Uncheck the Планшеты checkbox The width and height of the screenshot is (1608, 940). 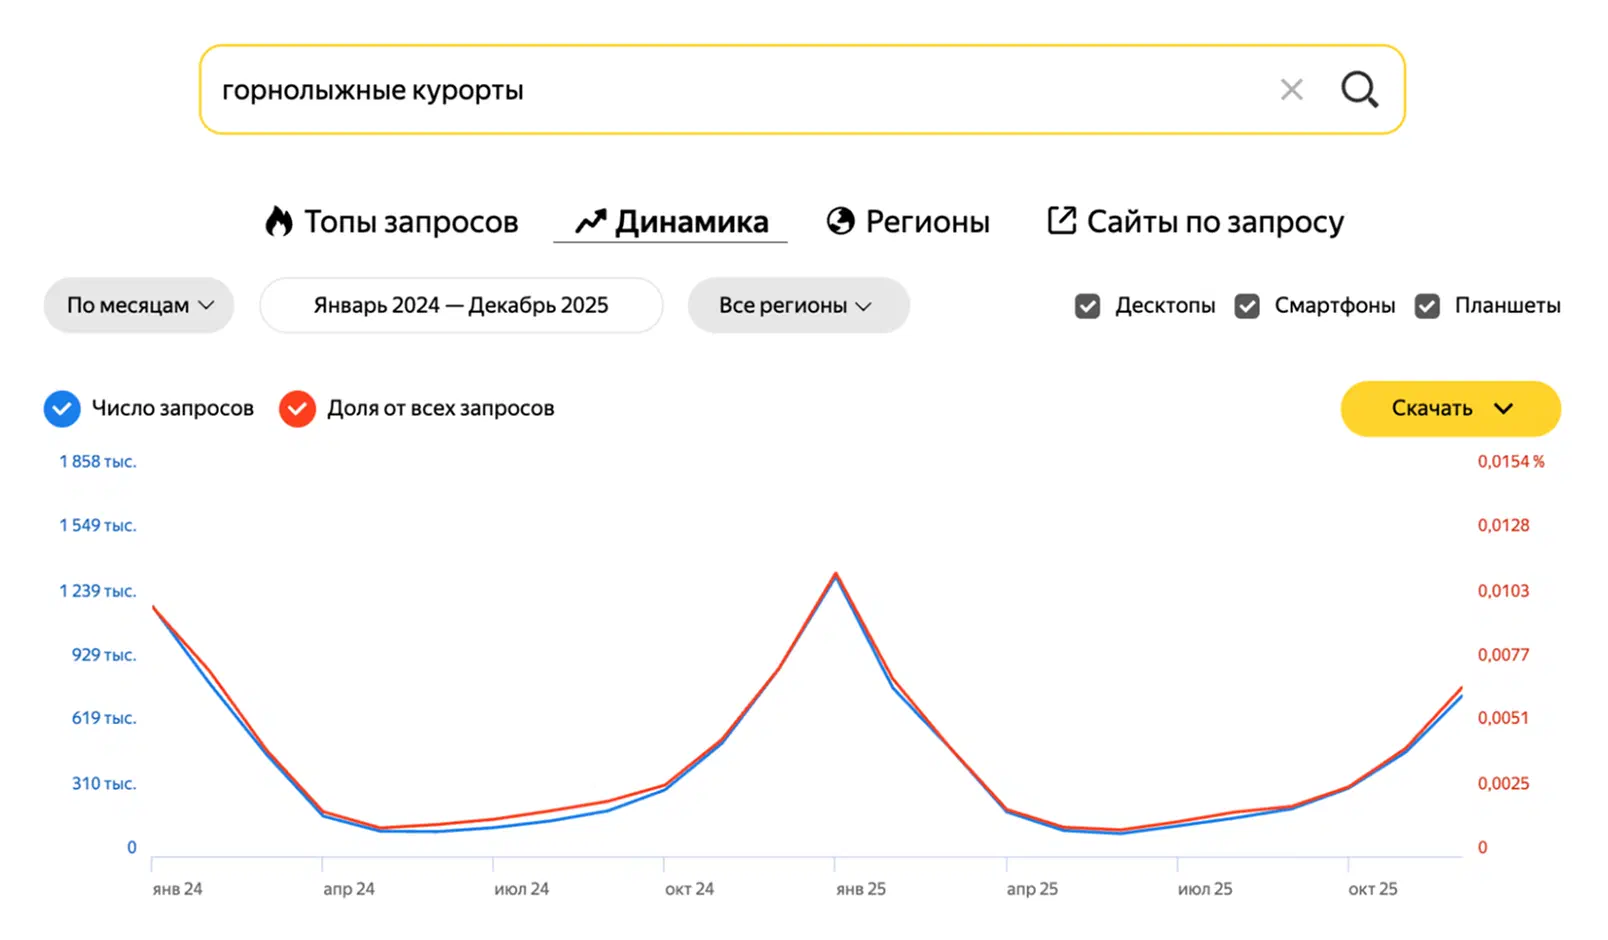tap(1427, 306)
